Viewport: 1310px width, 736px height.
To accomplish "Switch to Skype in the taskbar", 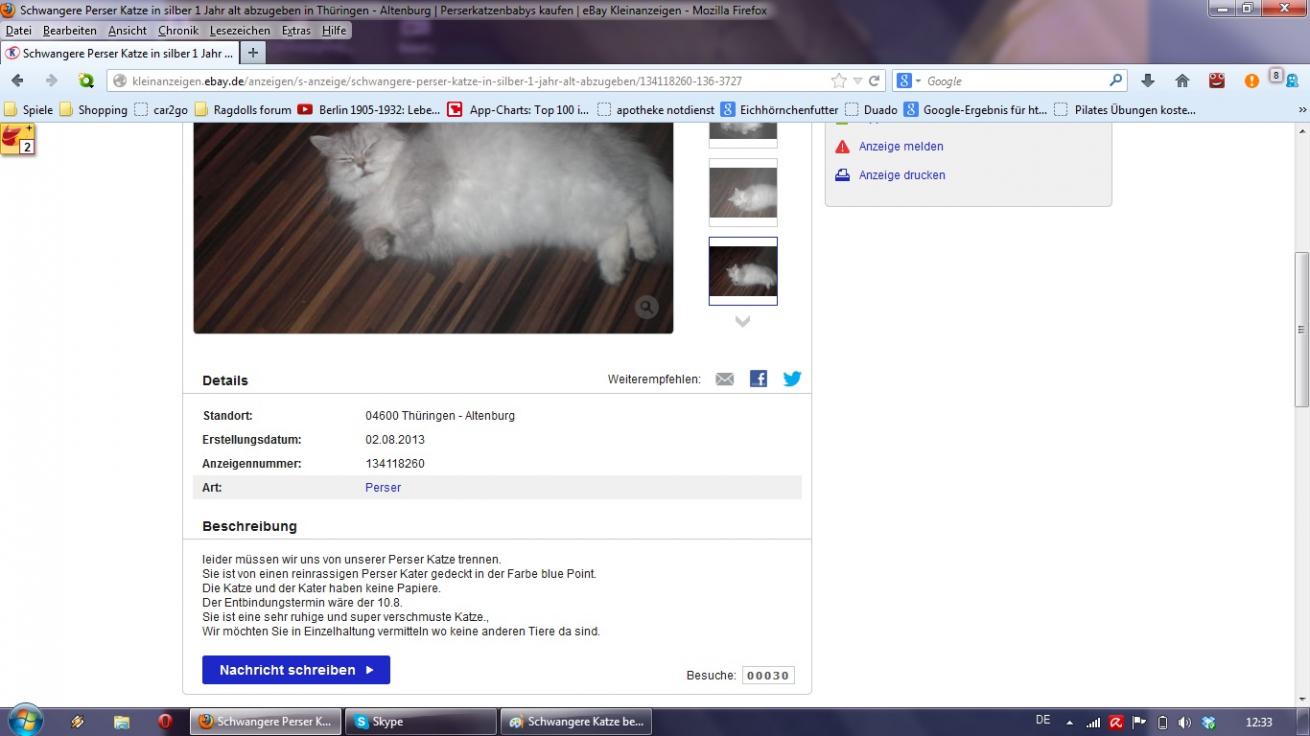I will pos(420,721).
